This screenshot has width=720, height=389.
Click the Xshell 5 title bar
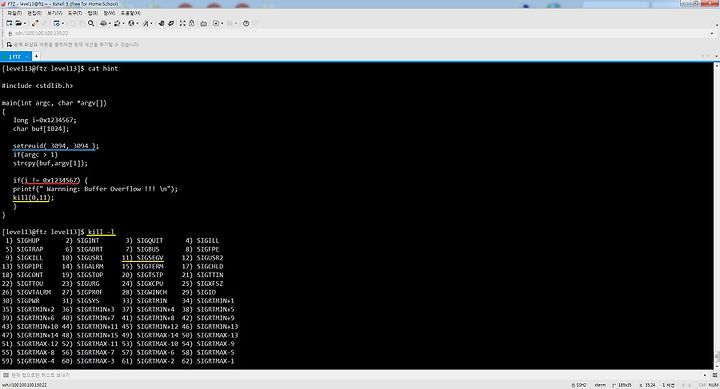[x=360, y=4]
